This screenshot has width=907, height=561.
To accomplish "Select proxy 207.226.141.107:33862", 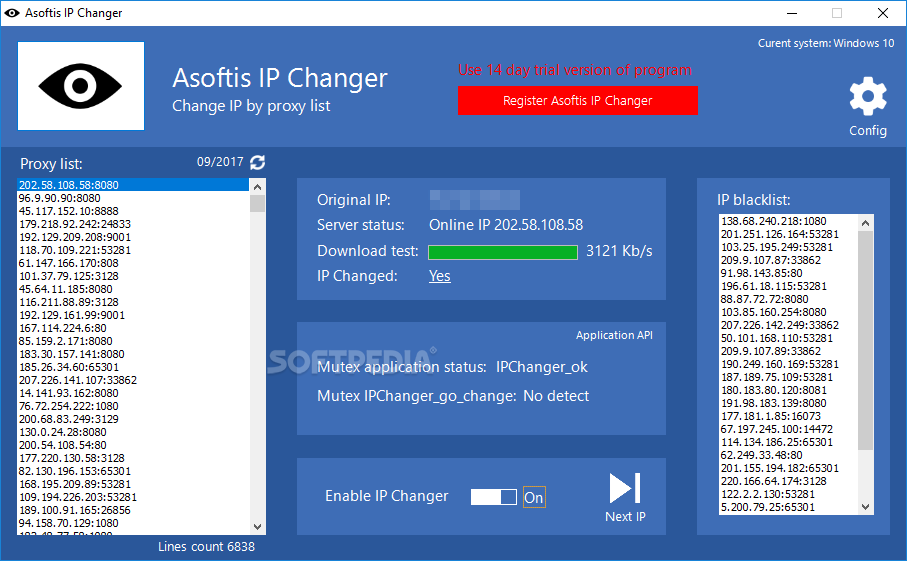I will (133, 380).
